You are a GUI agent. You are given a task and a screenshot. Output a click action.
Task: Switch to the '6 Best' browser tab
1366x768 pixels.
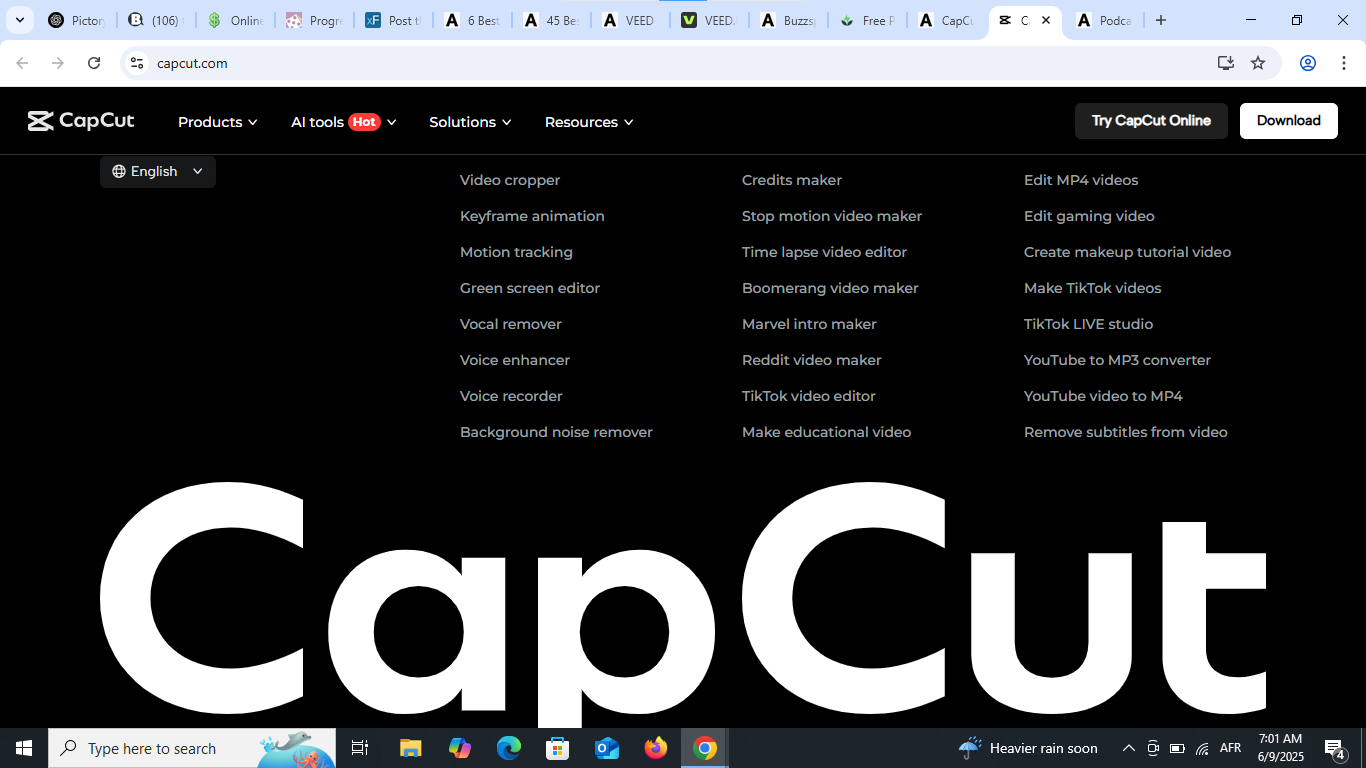pos(472,20)
